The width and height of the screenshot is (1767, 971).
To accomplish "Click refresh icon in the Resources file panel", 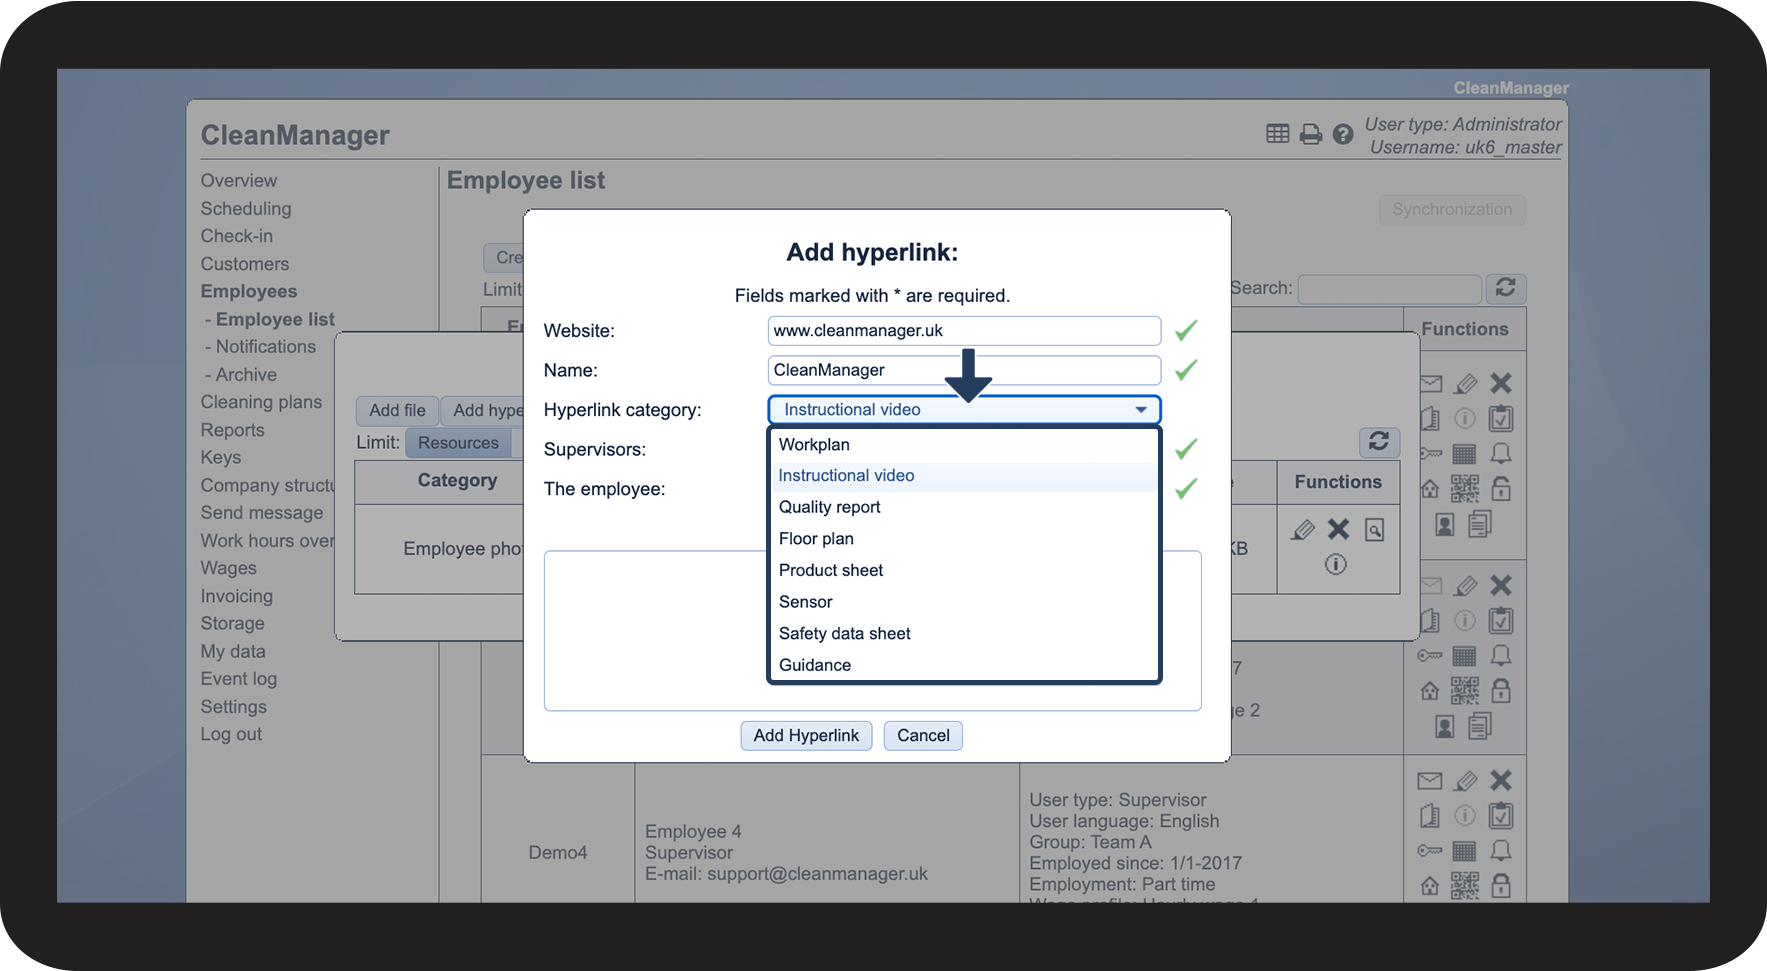I will pos(1379,441).
